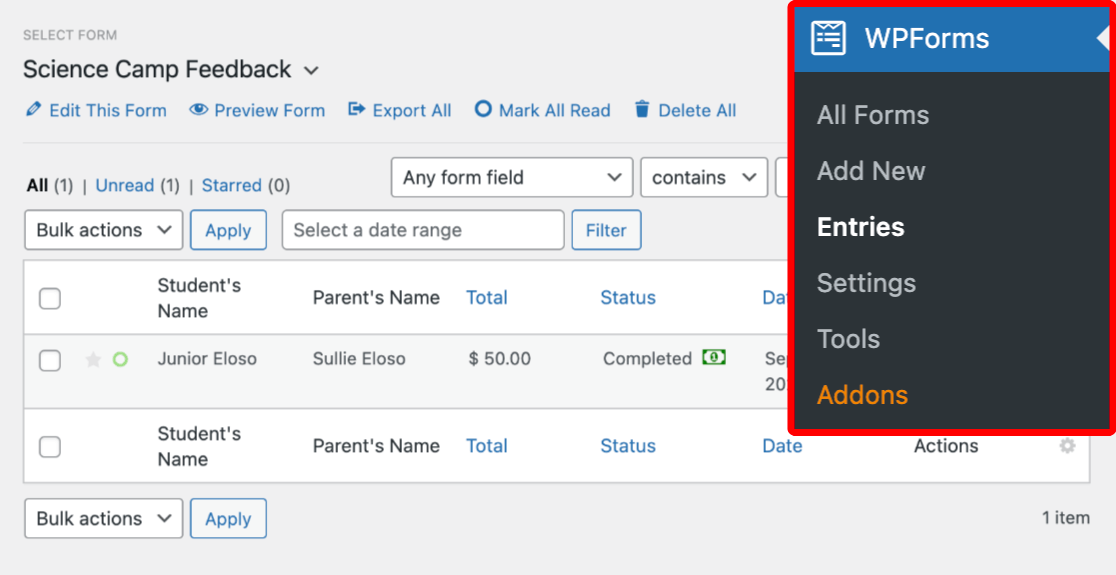Screen dimensions: 1116x575
Task: Click the Filter button
Action: (x=606, y=230)
